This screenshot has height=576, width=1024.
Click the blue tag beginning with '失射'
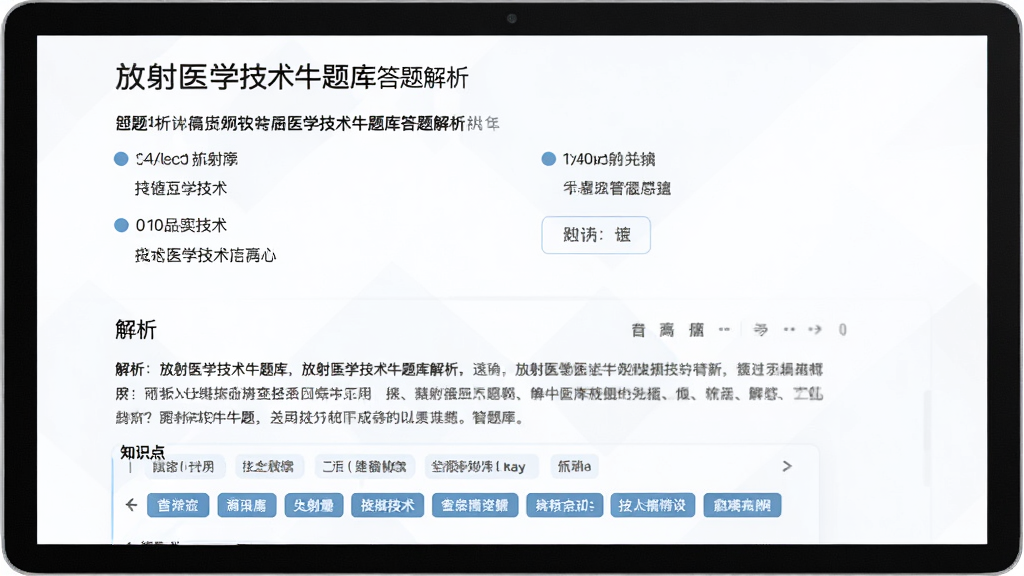313,505
